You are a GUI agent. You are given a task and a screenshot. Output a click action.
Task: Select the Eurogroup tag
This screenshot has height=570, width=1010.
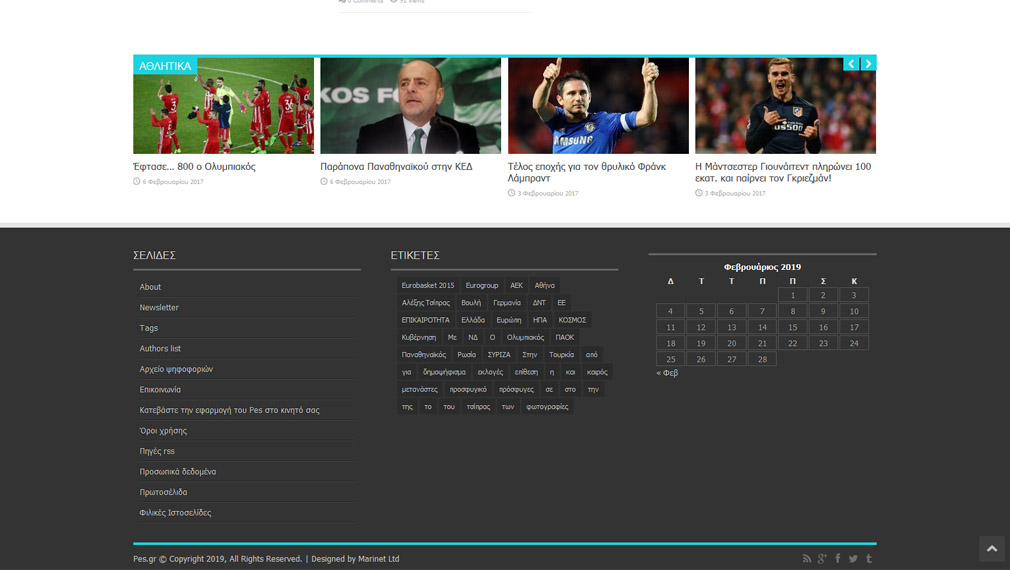pyautogui.click(x=482, y=285)
